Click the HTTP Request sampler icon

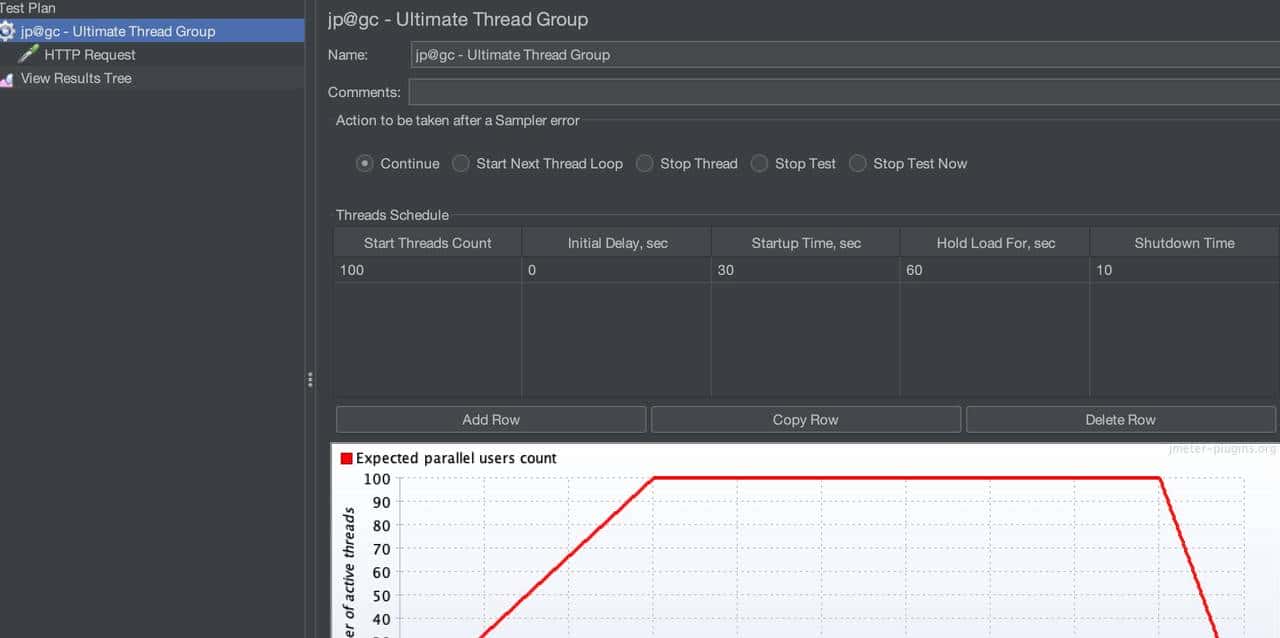pos(28,54)
